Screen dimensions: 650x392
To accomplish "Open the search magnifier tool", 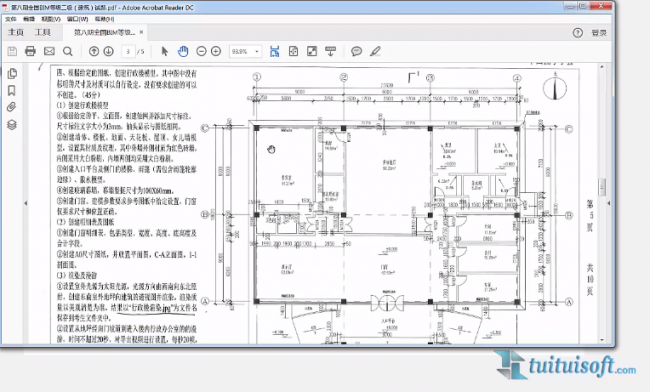I will click(68, 51).
